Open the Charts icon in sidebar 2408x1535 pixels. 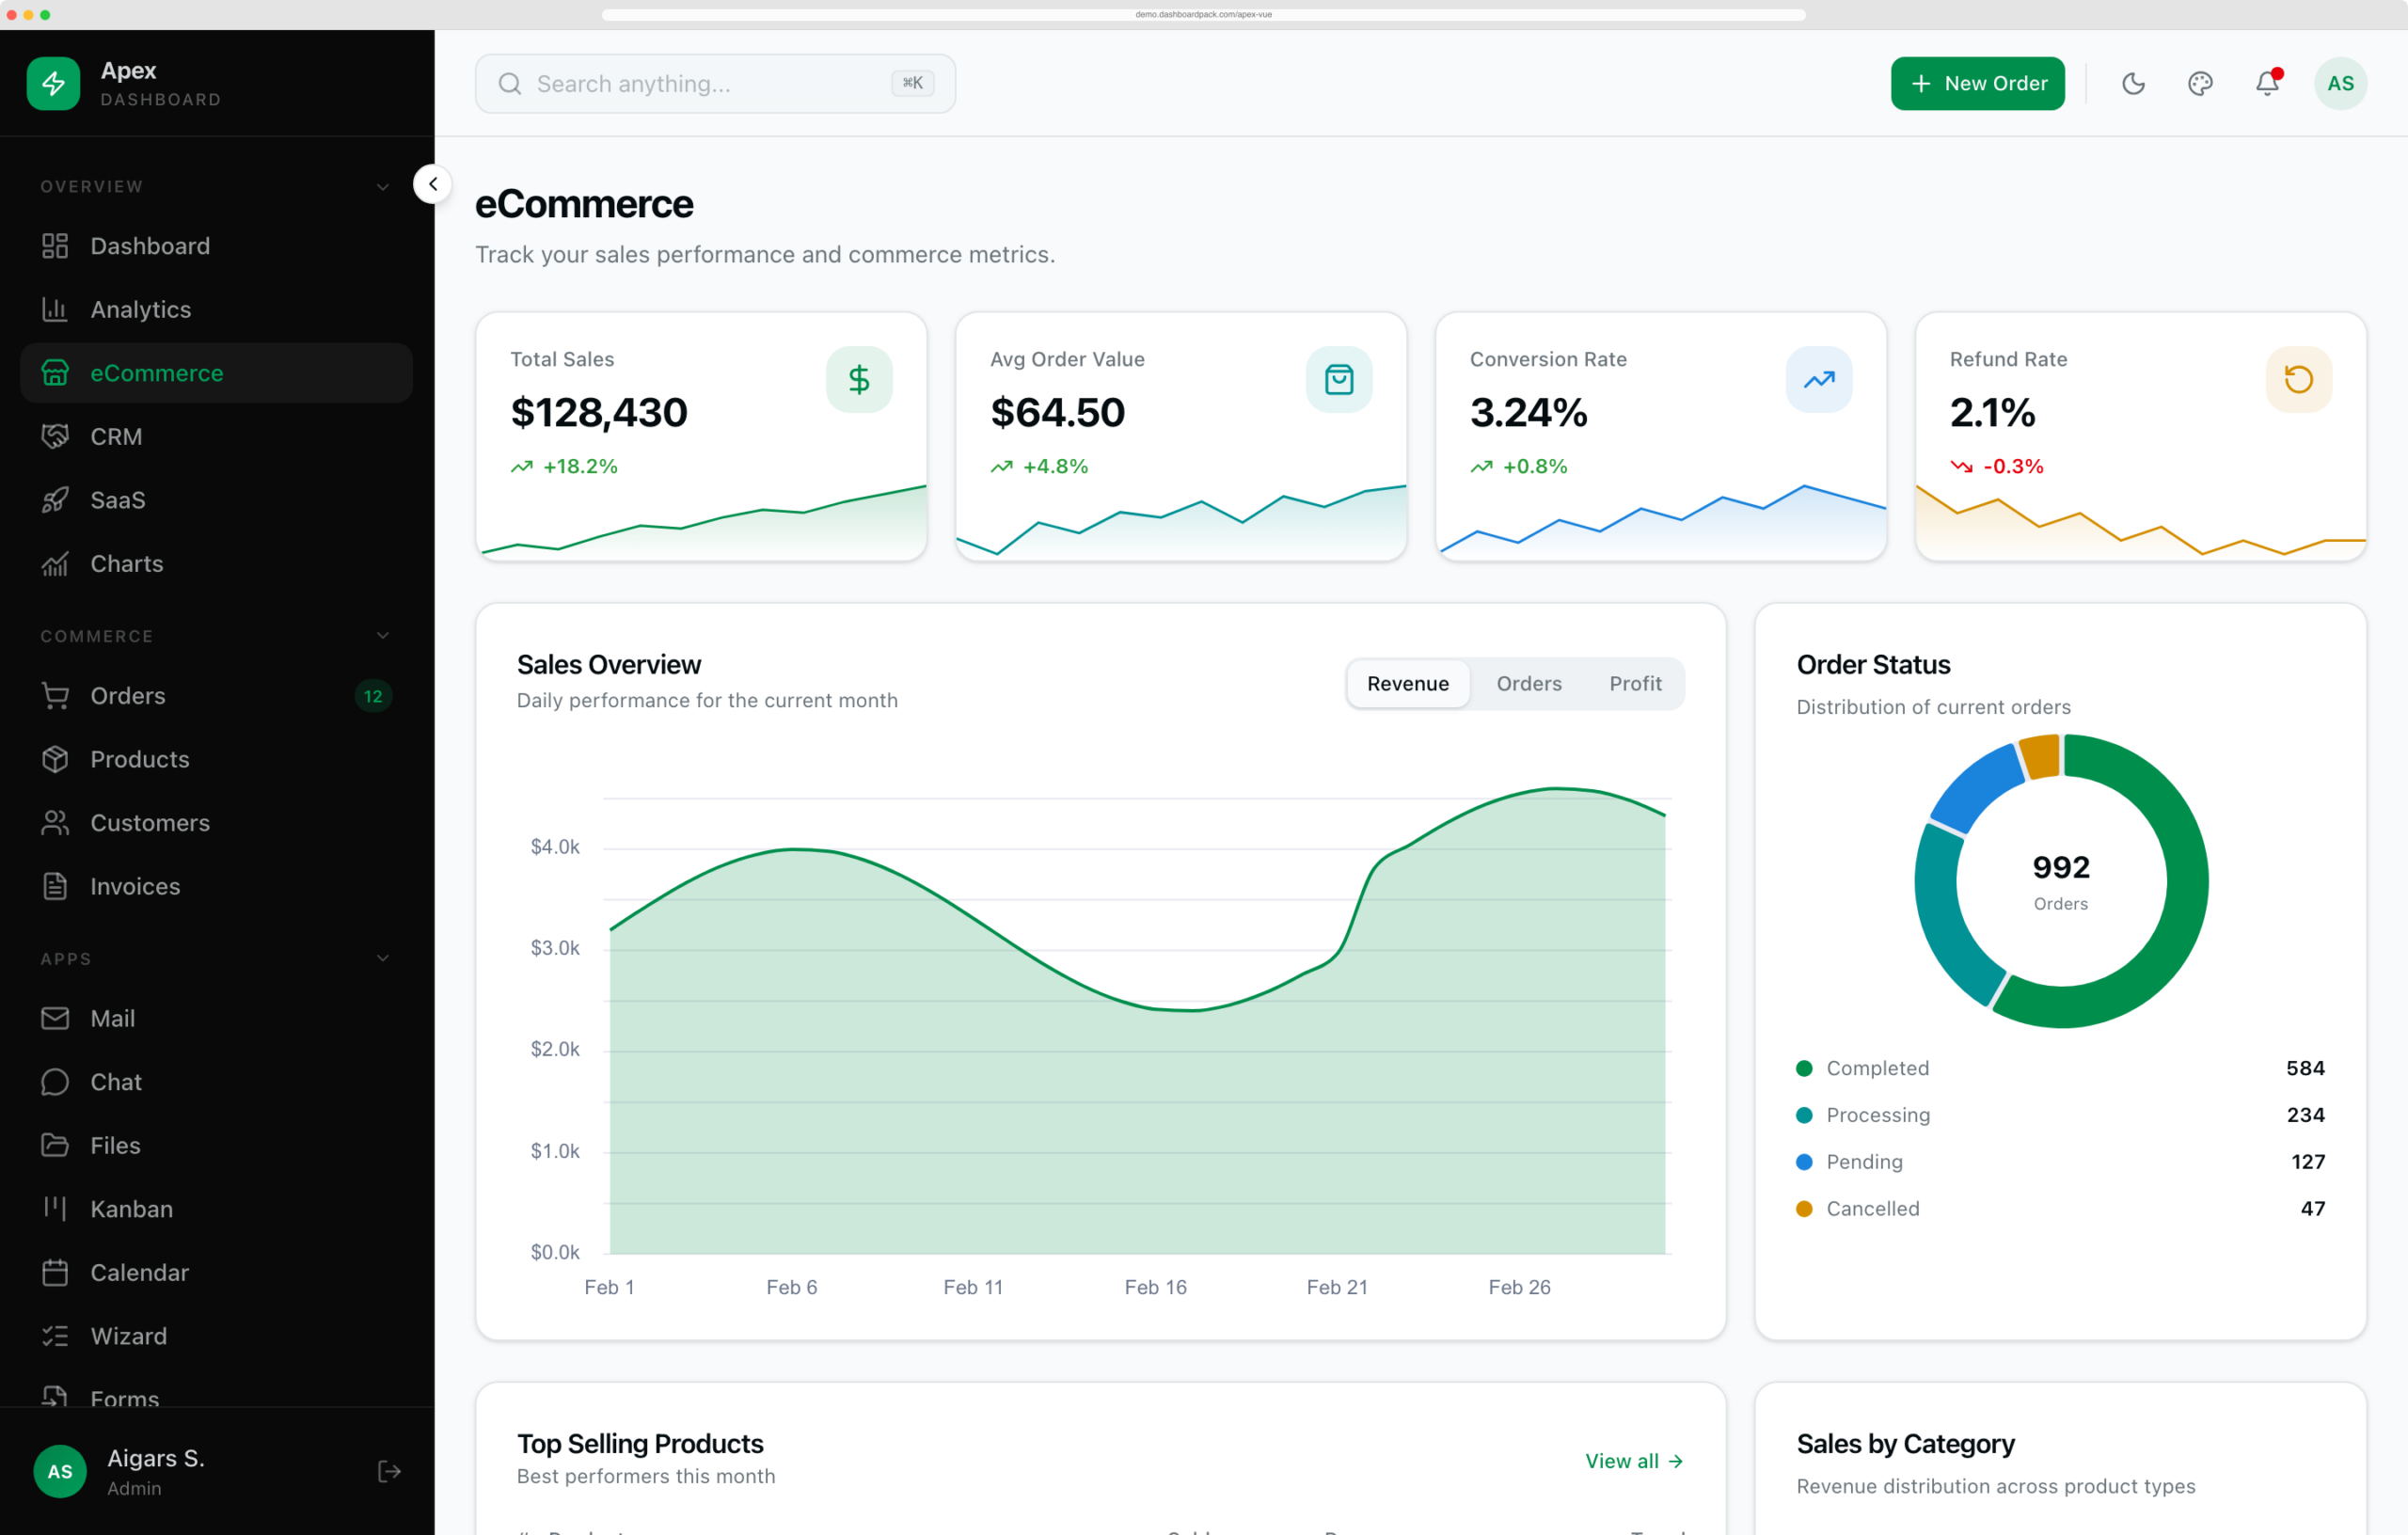pyautogui.click(x=55, y=564)
